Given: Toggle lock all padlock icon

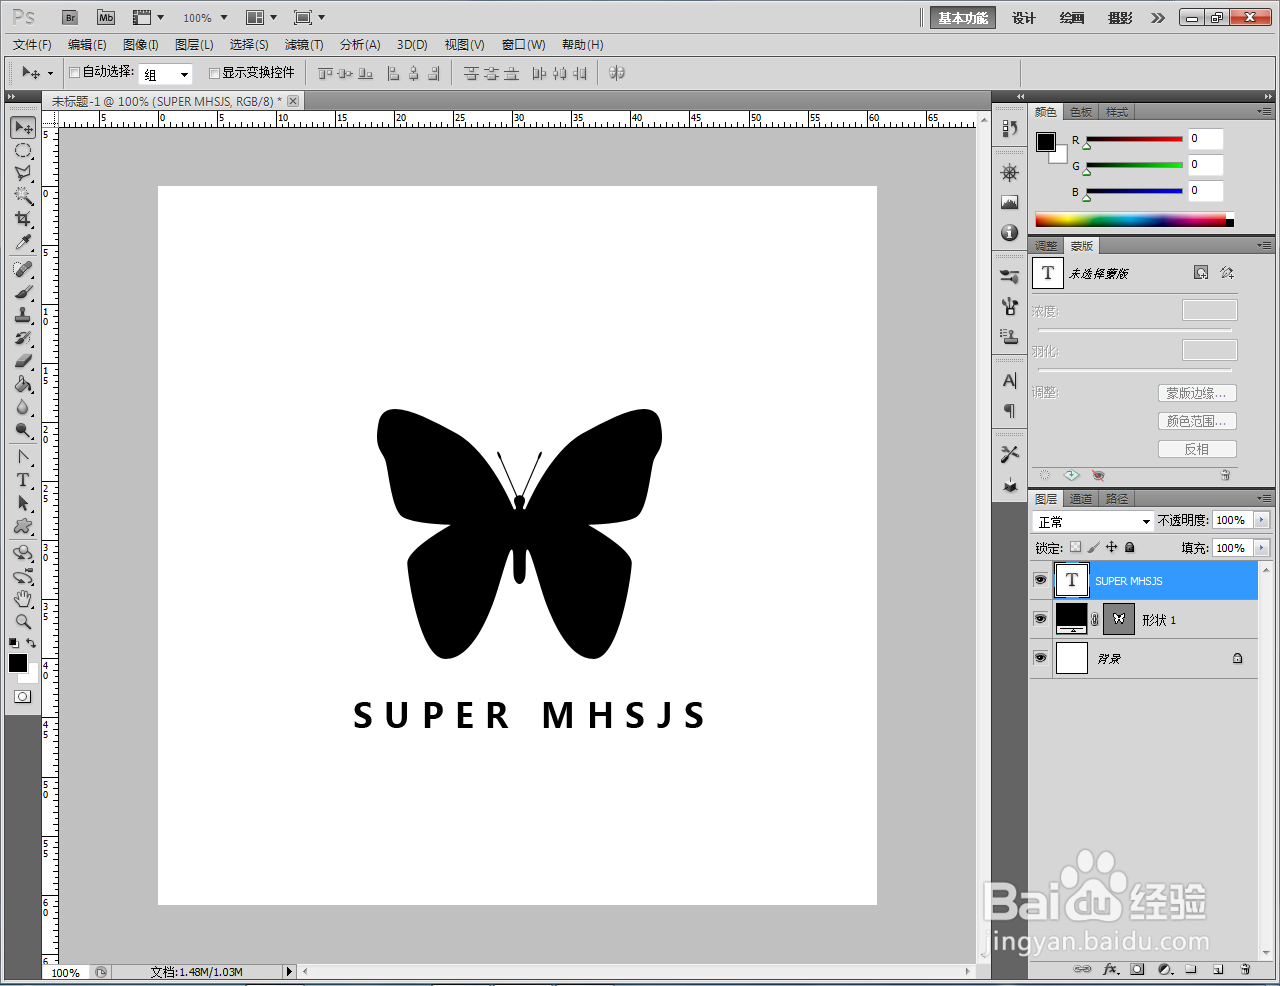Looking at the screenshot, I should click(x=1129, y=547).
